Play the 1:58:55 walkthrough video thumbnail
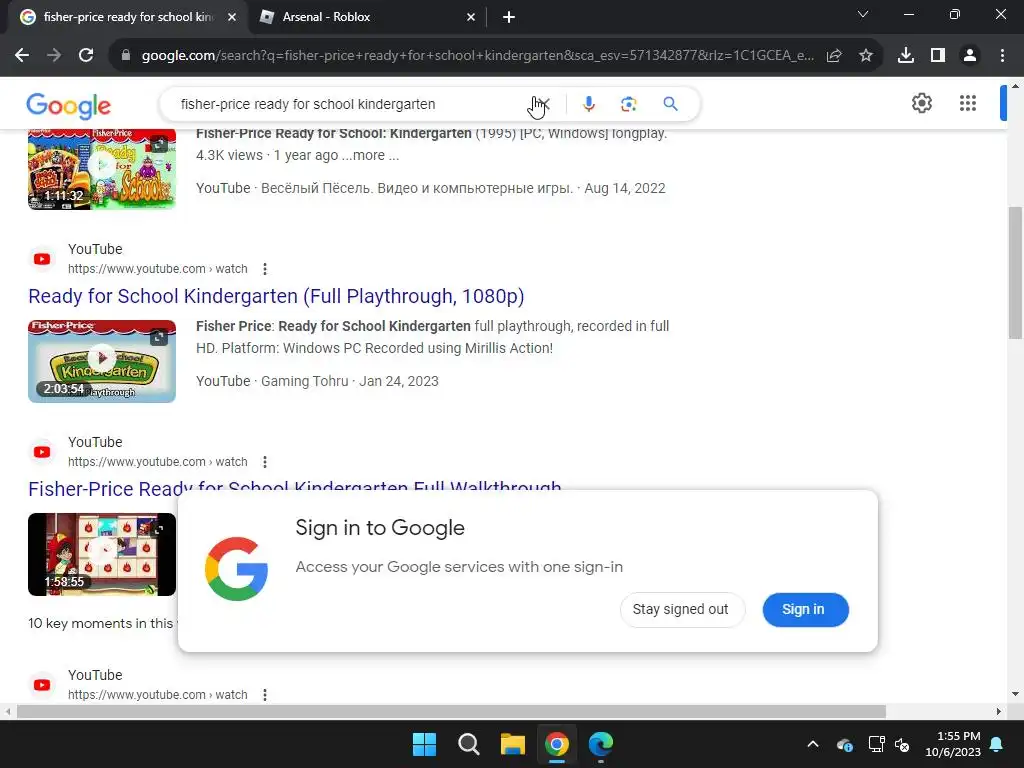The image size is (1024, 768). click(102, 554)
